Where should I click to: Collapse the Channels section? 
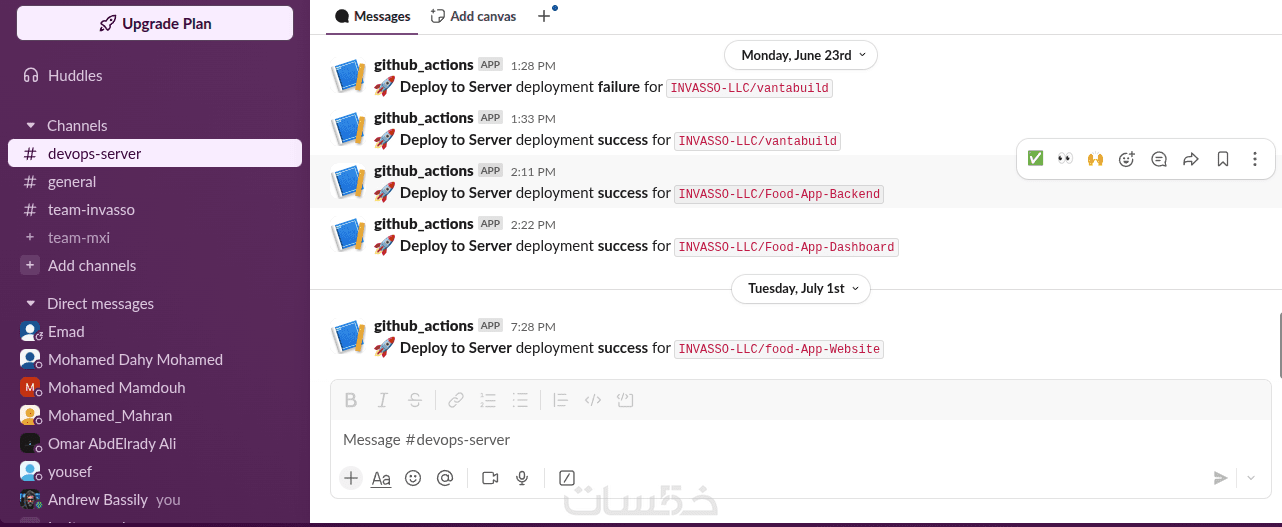31,126
